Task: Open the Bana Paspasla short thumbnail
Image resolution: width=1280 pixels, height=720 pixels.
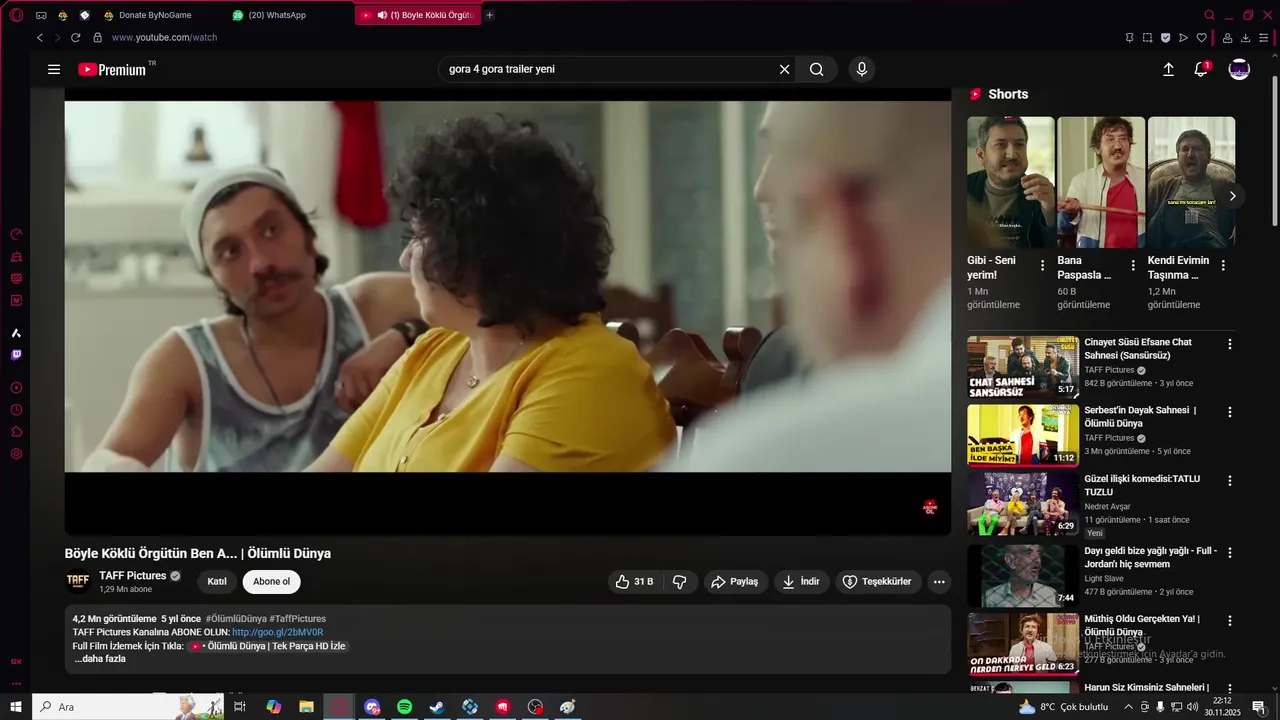Action: pyautogui.click(x=1101, y=182)
